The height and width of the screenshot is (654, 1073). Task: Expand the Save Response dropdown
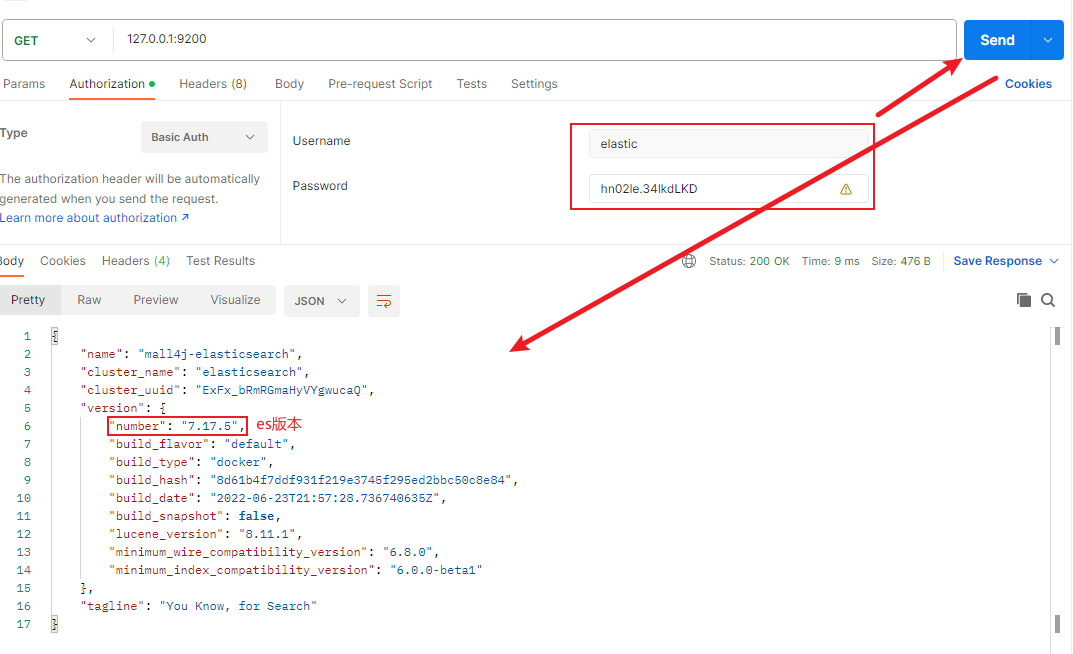point(1053,261)
